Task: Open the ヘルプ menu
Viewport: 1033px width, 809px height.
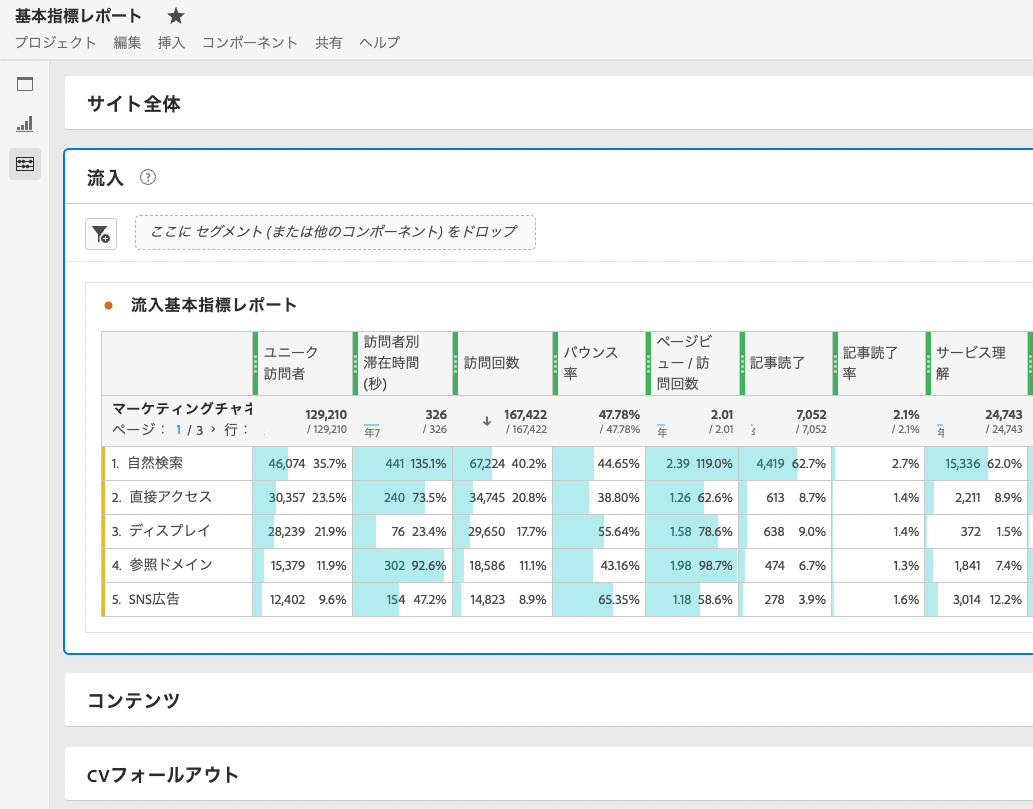Action: [x=380, y=42]
